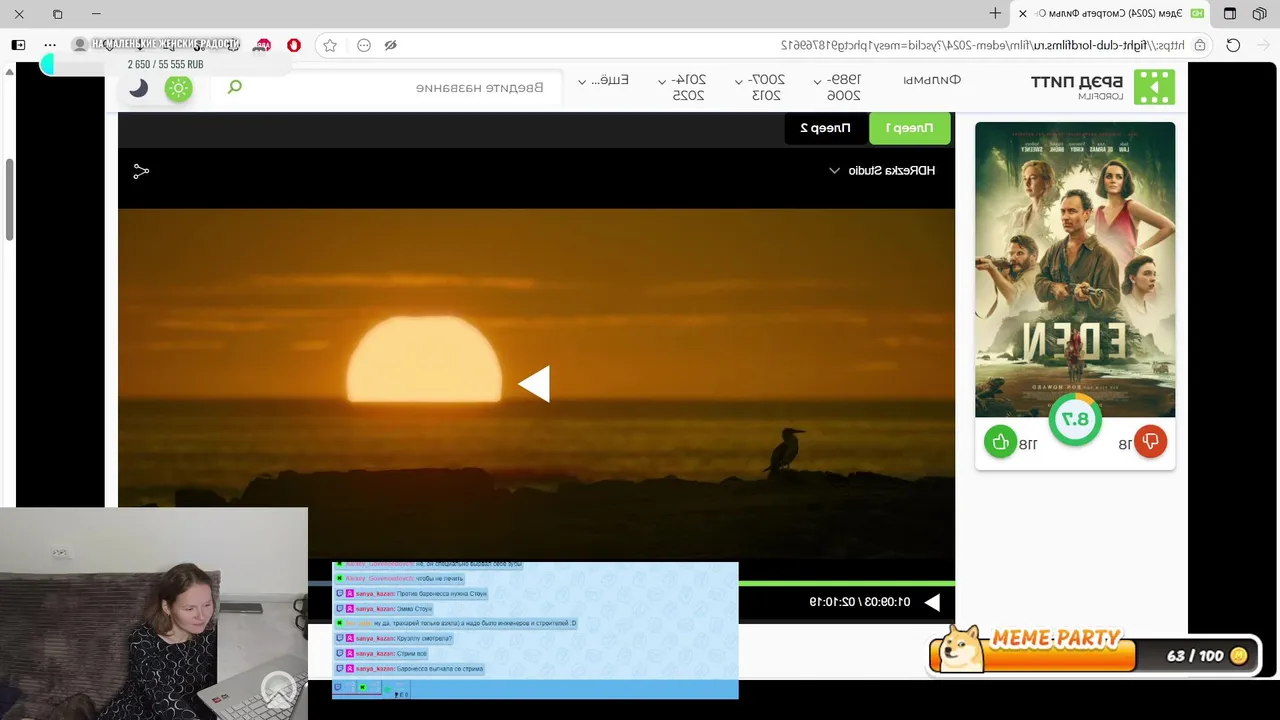The width and height of the screenshot is (1280, 720).
Task: Expand the 2014-2025 years dropdown
Action: [x=681, y=87]
